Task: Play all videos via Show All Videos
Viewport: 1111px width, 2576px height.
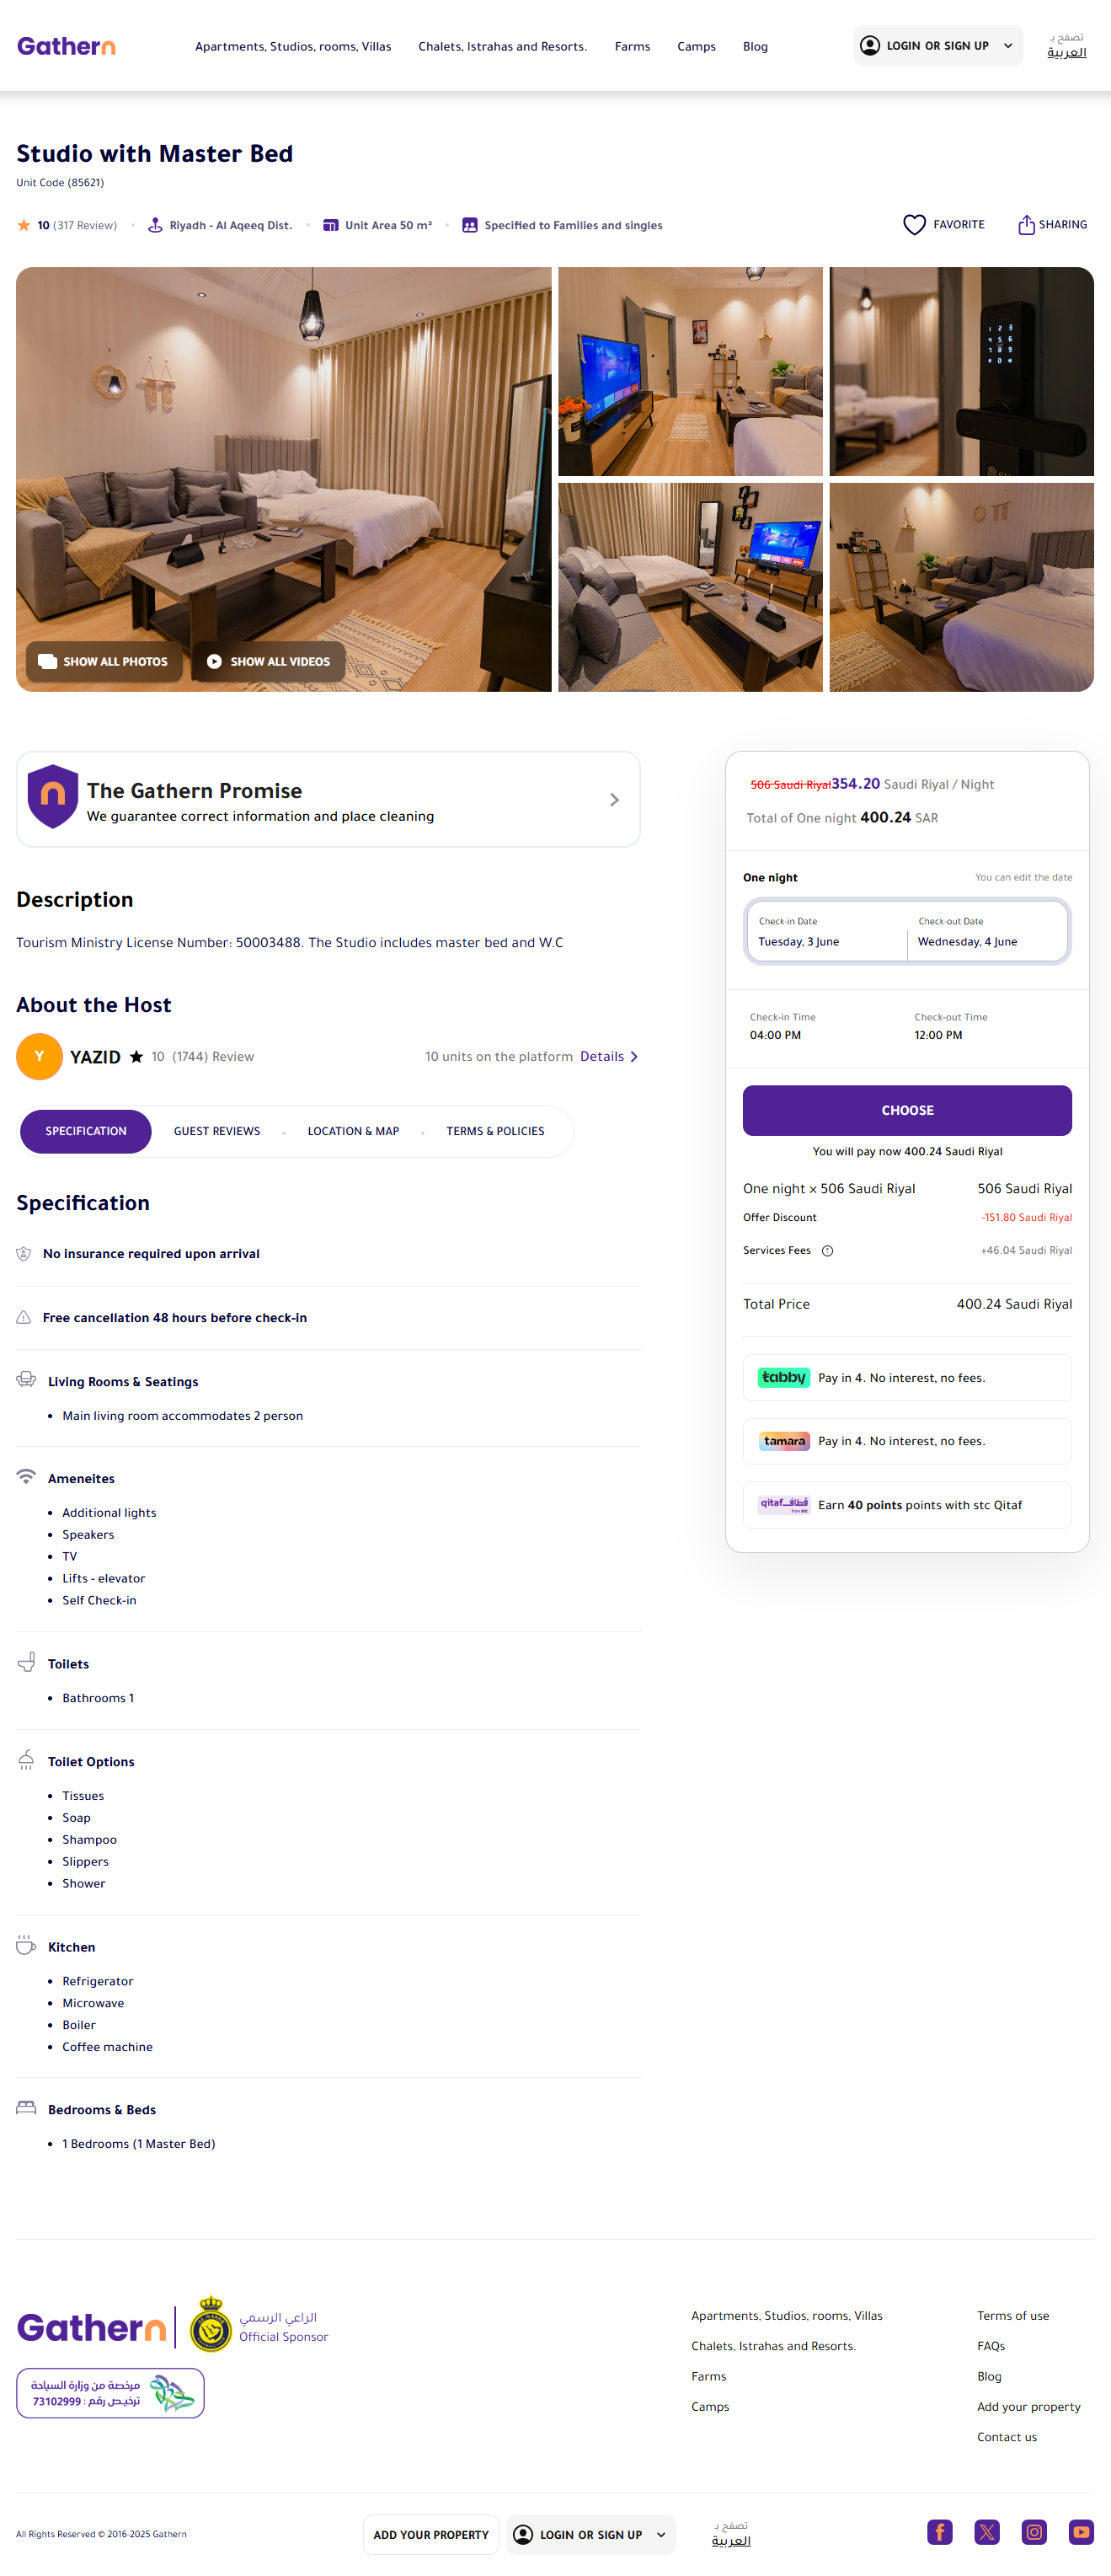Action: tap(268, 661)
